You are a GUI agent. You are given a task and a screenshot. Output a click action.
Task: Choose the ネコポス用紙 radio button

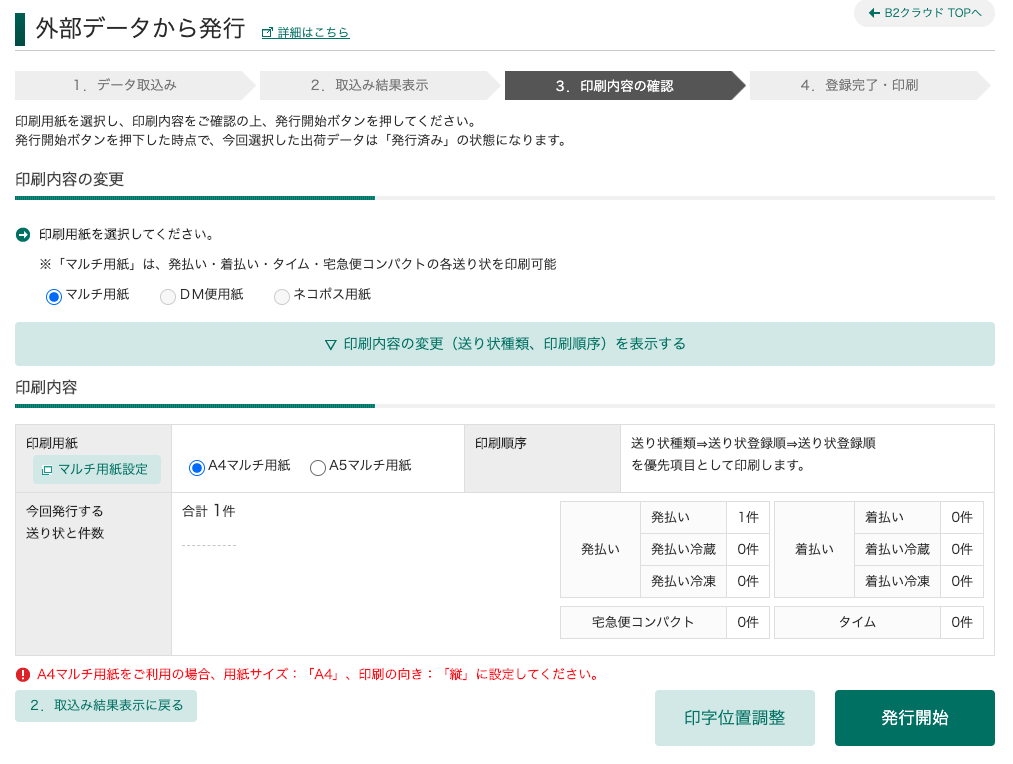(x=282, y=296)
